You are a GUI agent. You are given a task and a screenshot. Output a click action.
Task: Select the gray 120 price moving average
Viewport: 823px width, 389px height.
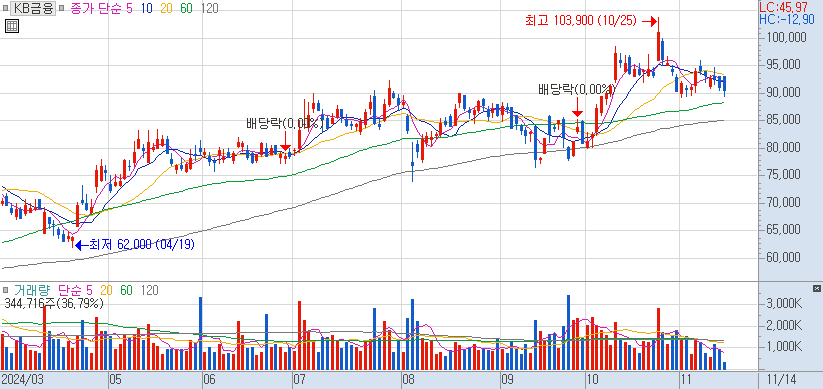click(209, 8)
